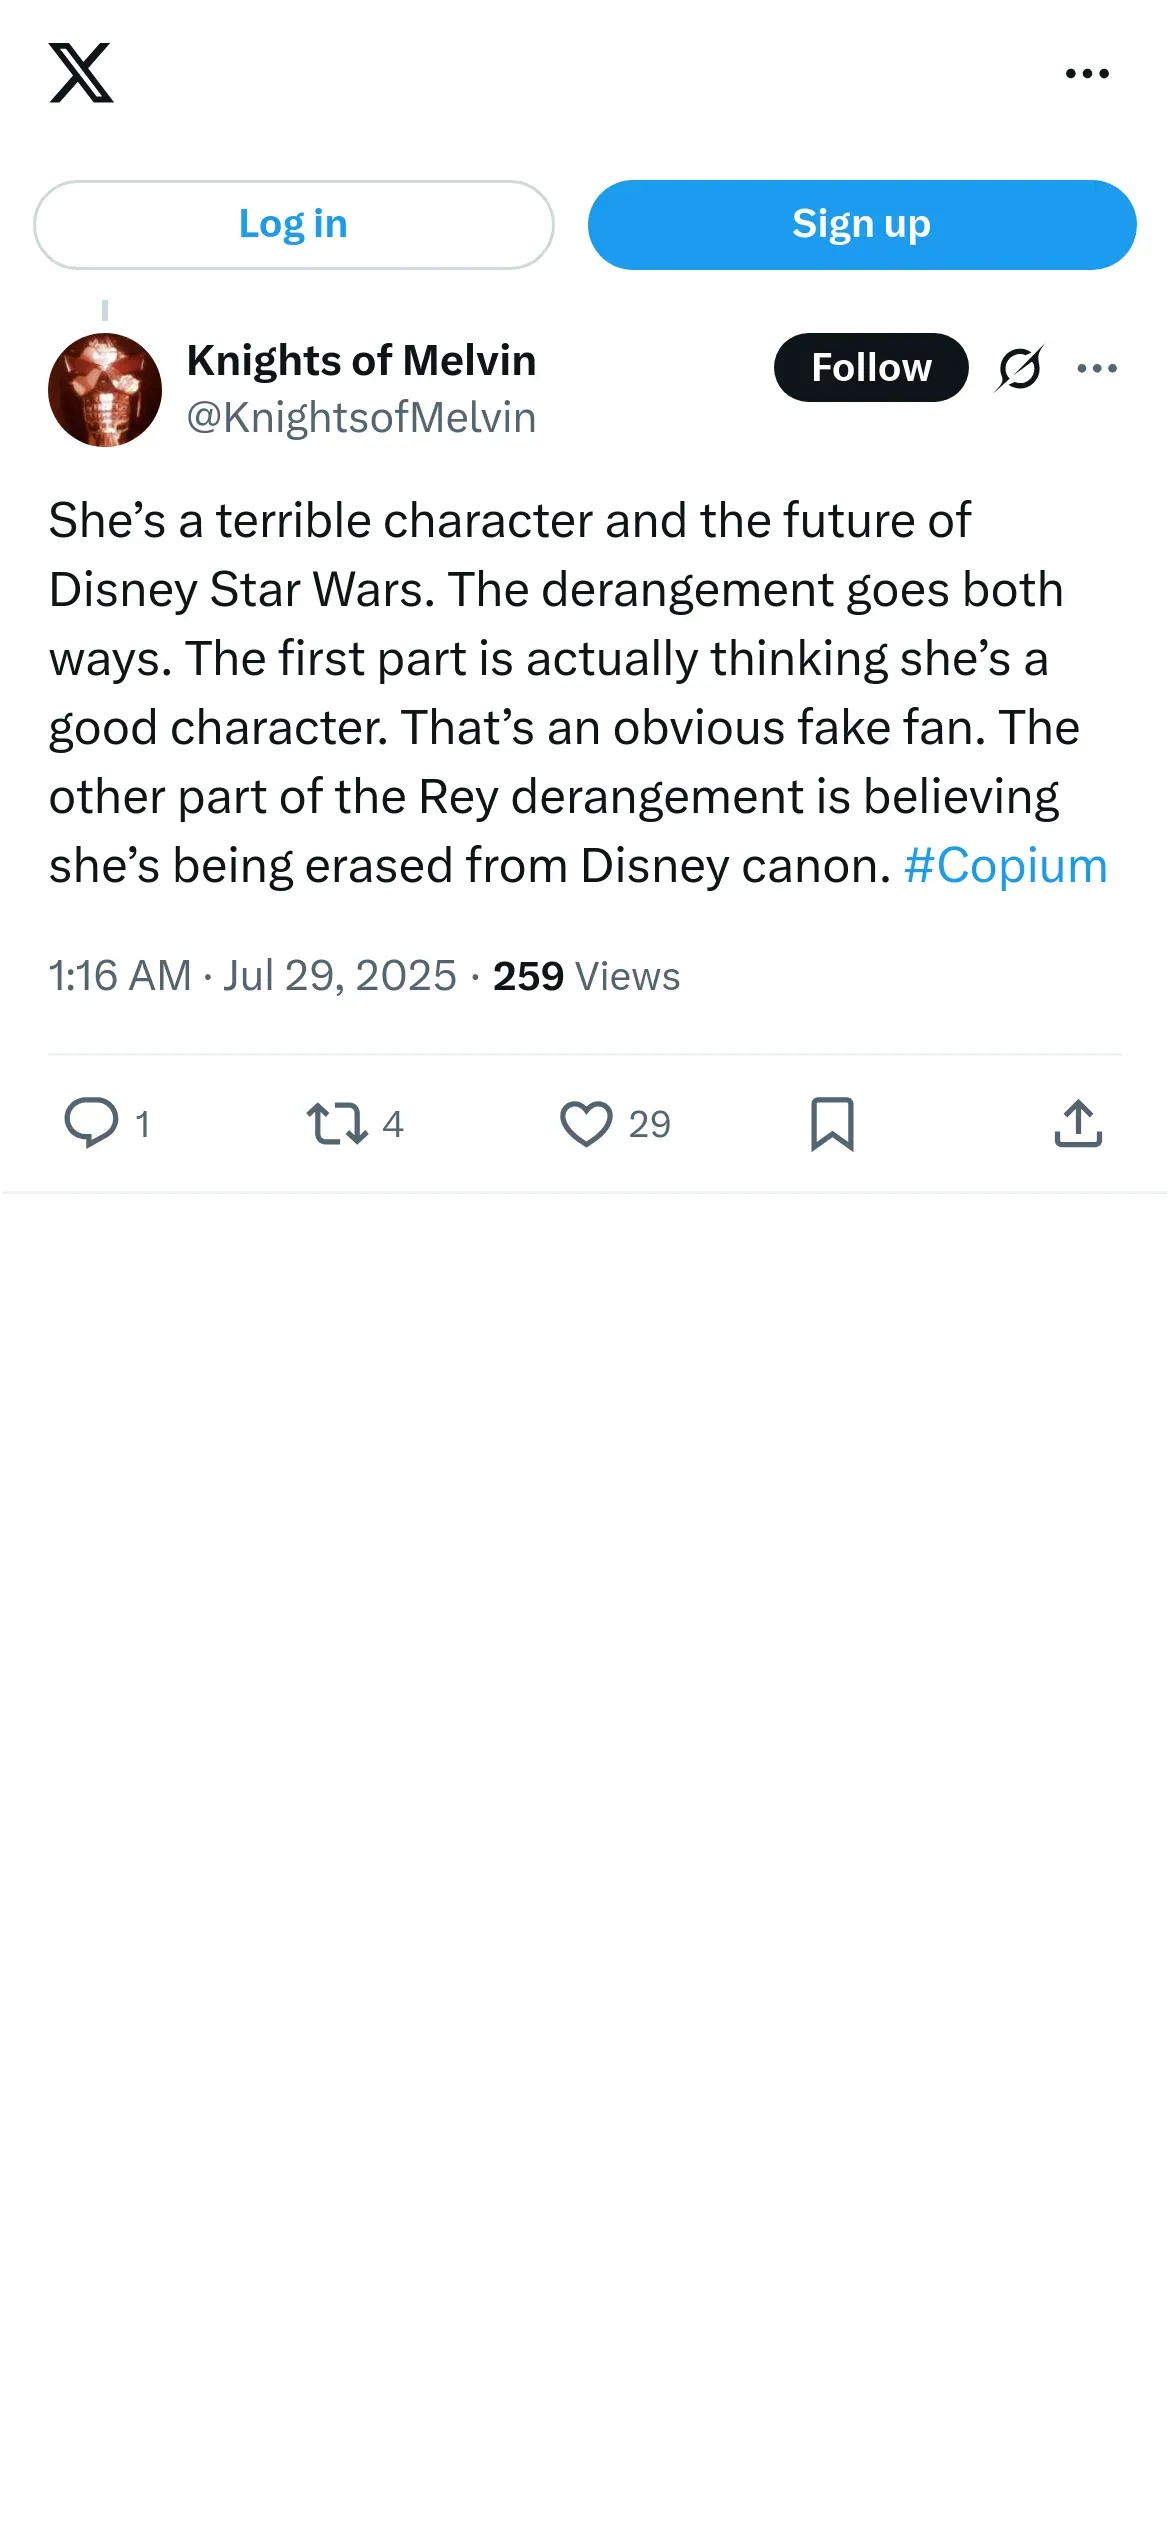1170x2532 pixels.
Task: Click the 259 Views count
Action: point(586,976)
